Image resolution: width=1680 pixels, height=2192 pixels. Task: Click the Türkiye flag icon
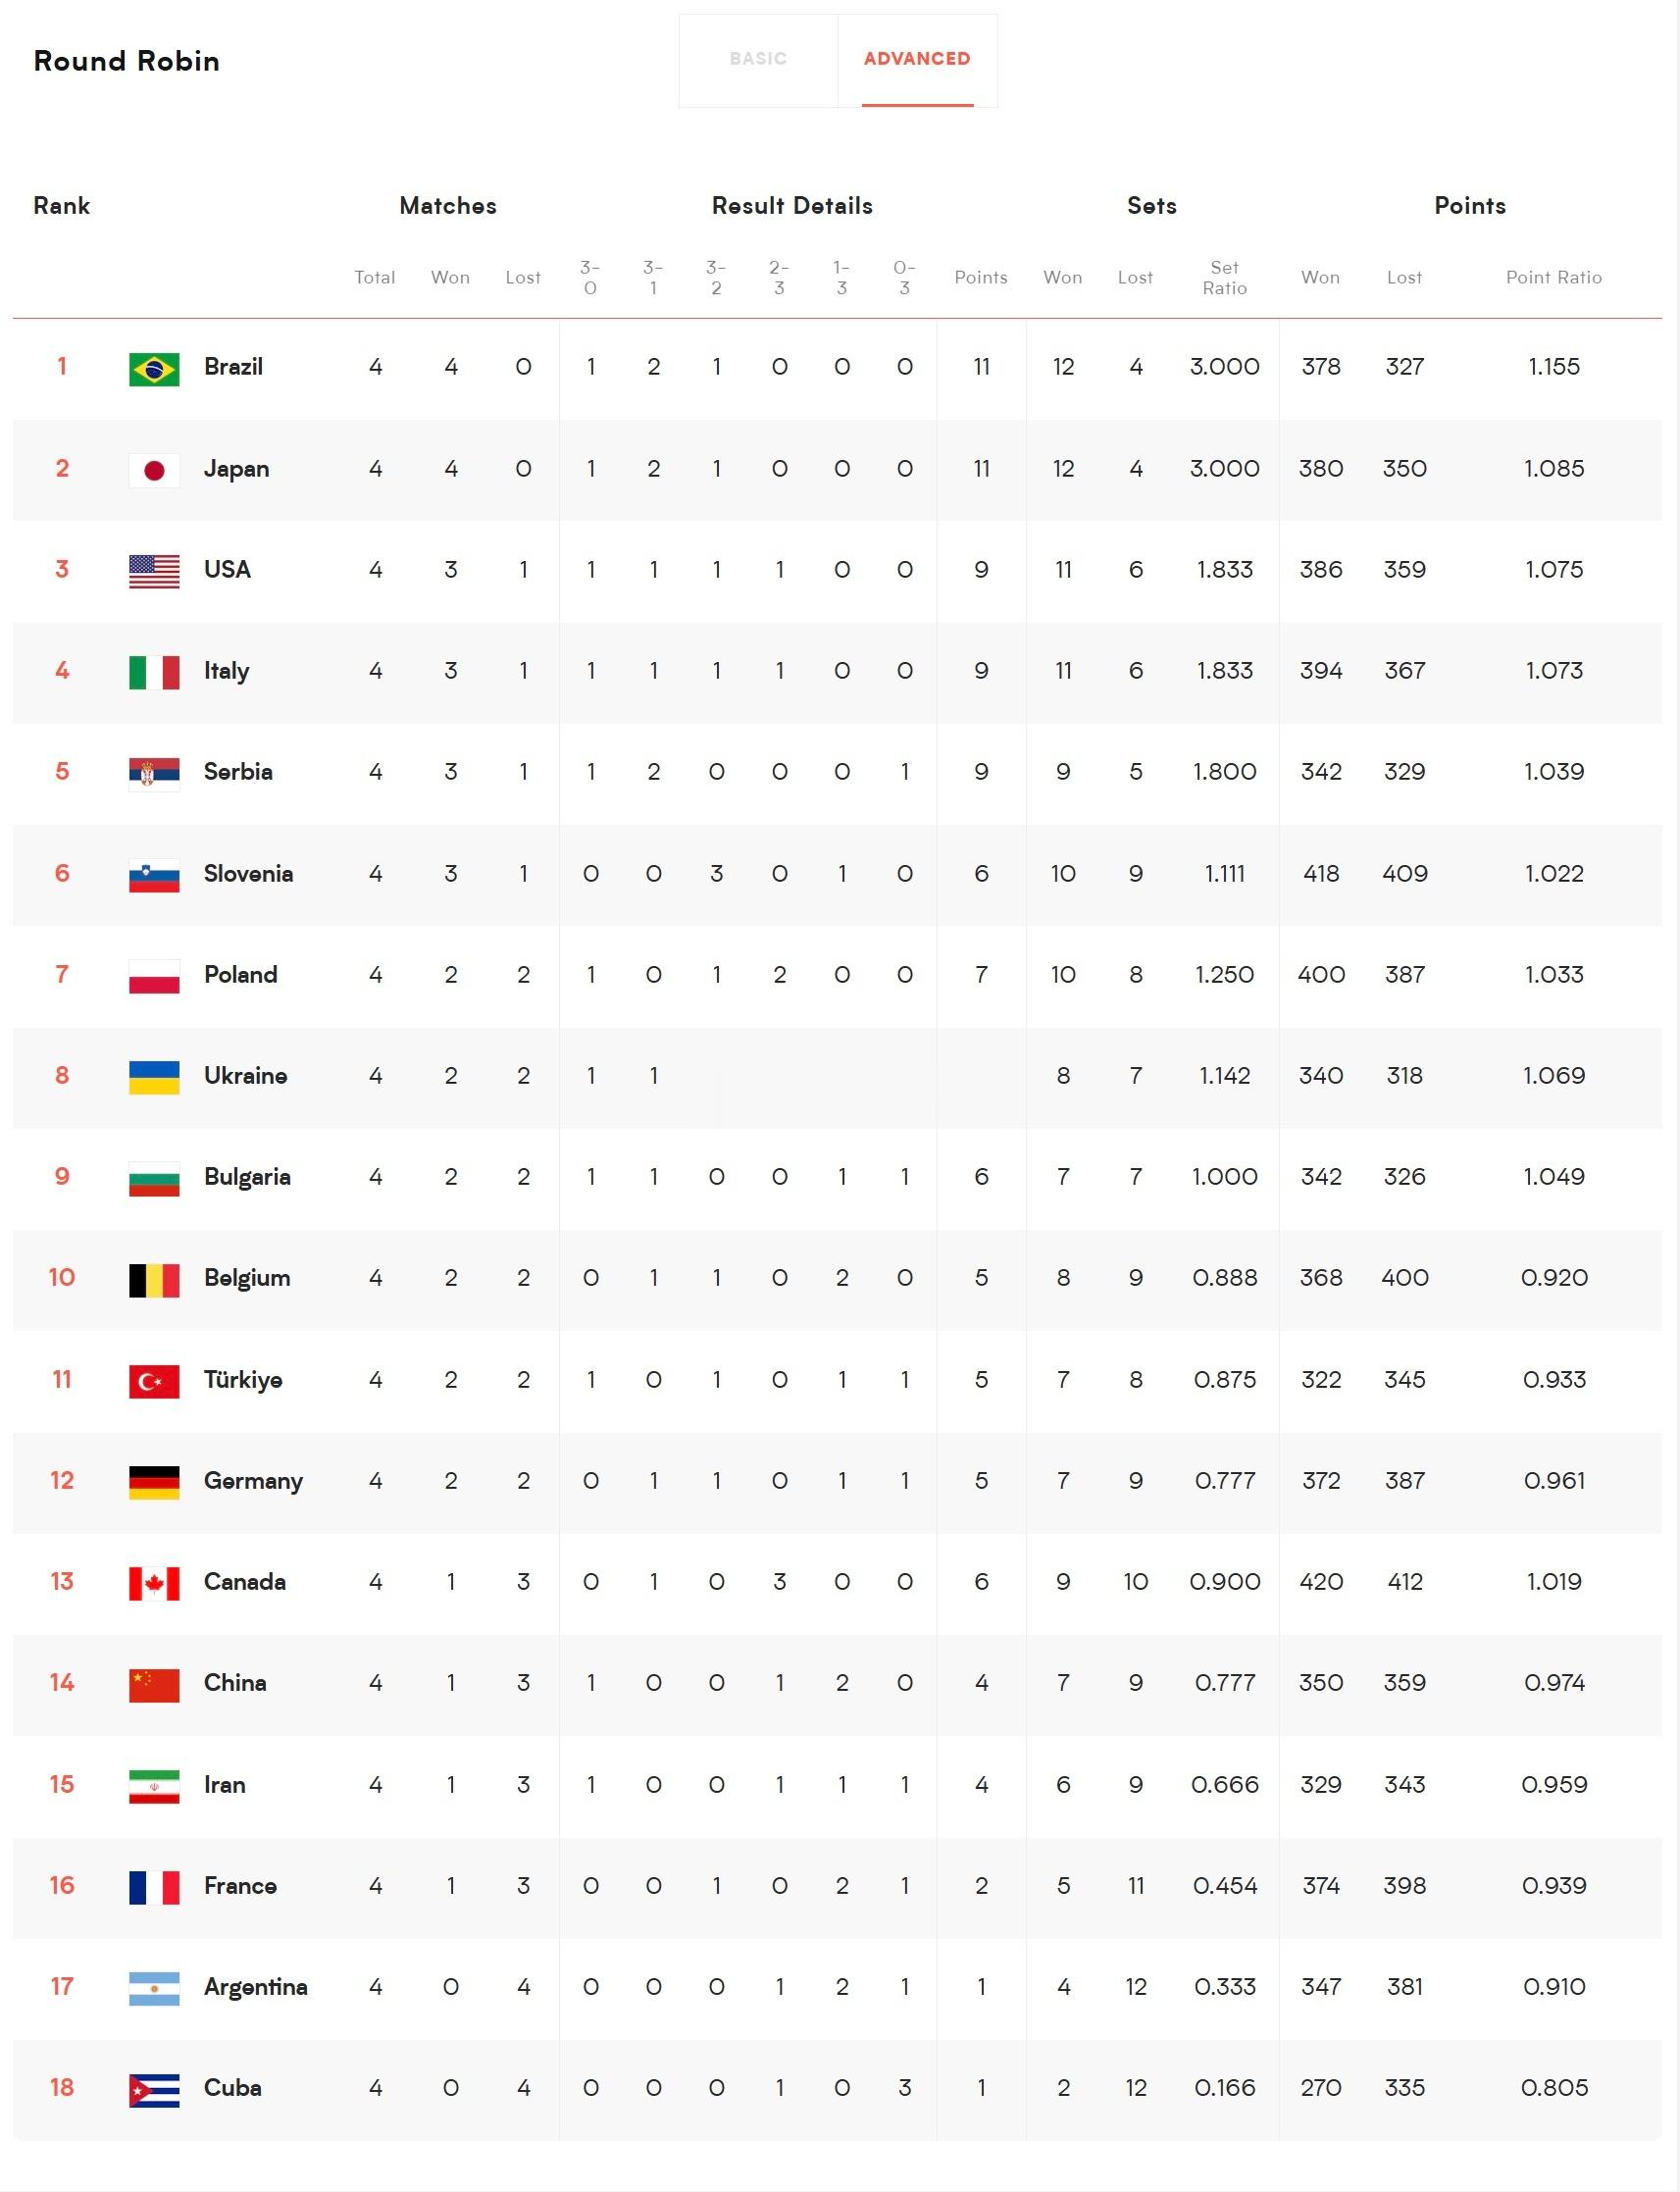[154, 1381]
